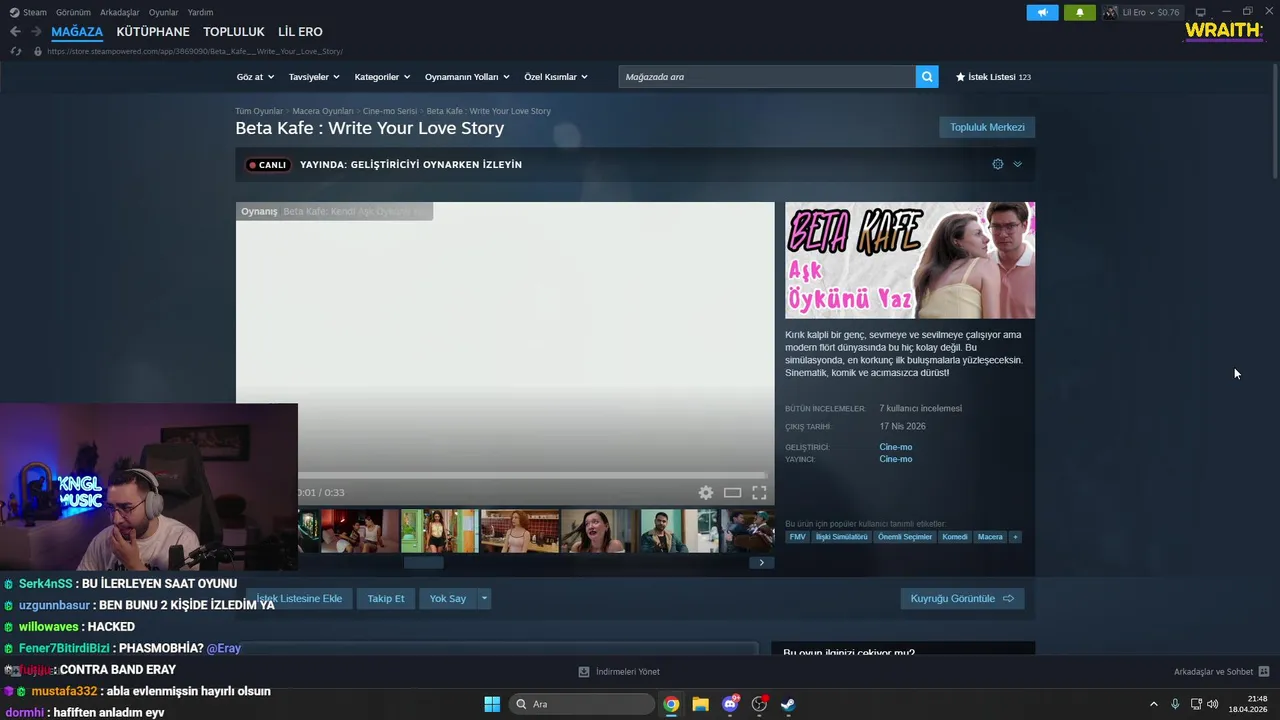Click the downloads manager icon

click(x=584, y=672)
